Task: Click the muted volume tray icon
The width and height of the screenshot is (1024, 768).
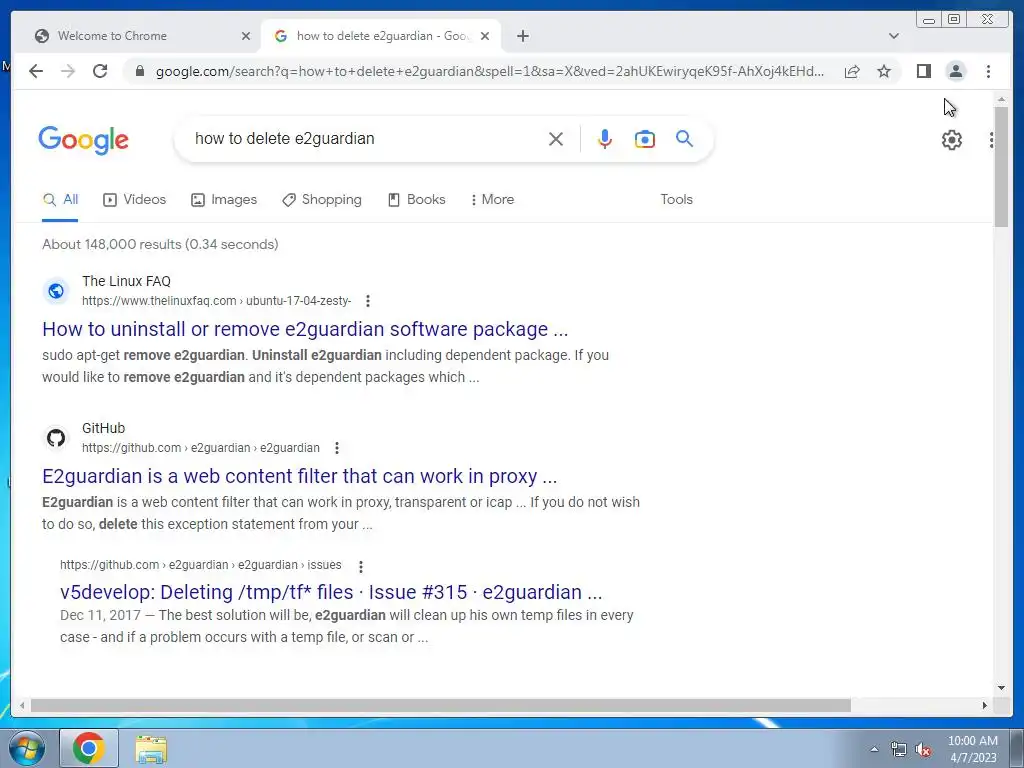Action: 923,750
